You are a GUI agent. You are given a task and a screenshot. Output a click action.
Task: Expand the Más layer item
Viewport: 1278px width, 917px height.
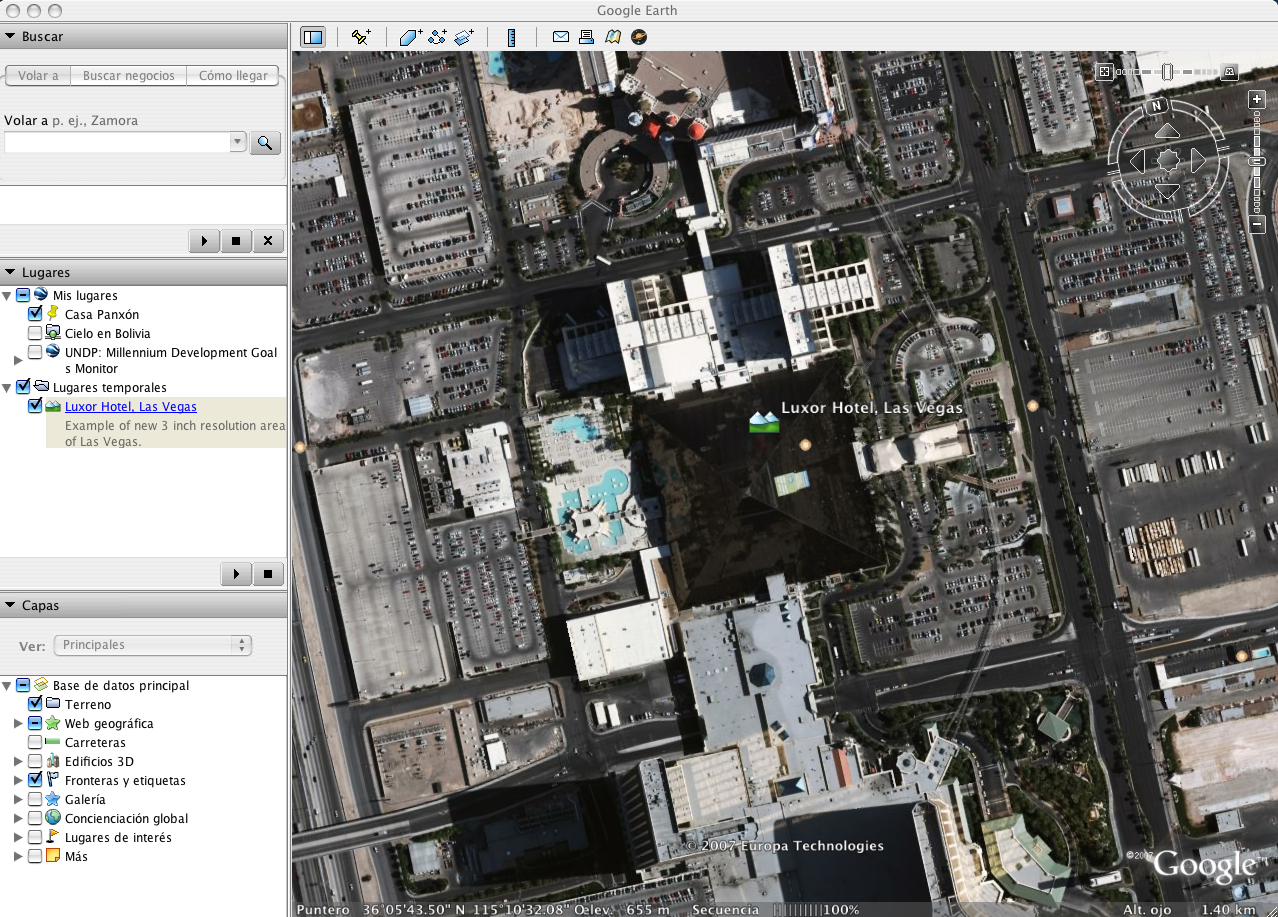pyautogui.click(x=18, y=856)
